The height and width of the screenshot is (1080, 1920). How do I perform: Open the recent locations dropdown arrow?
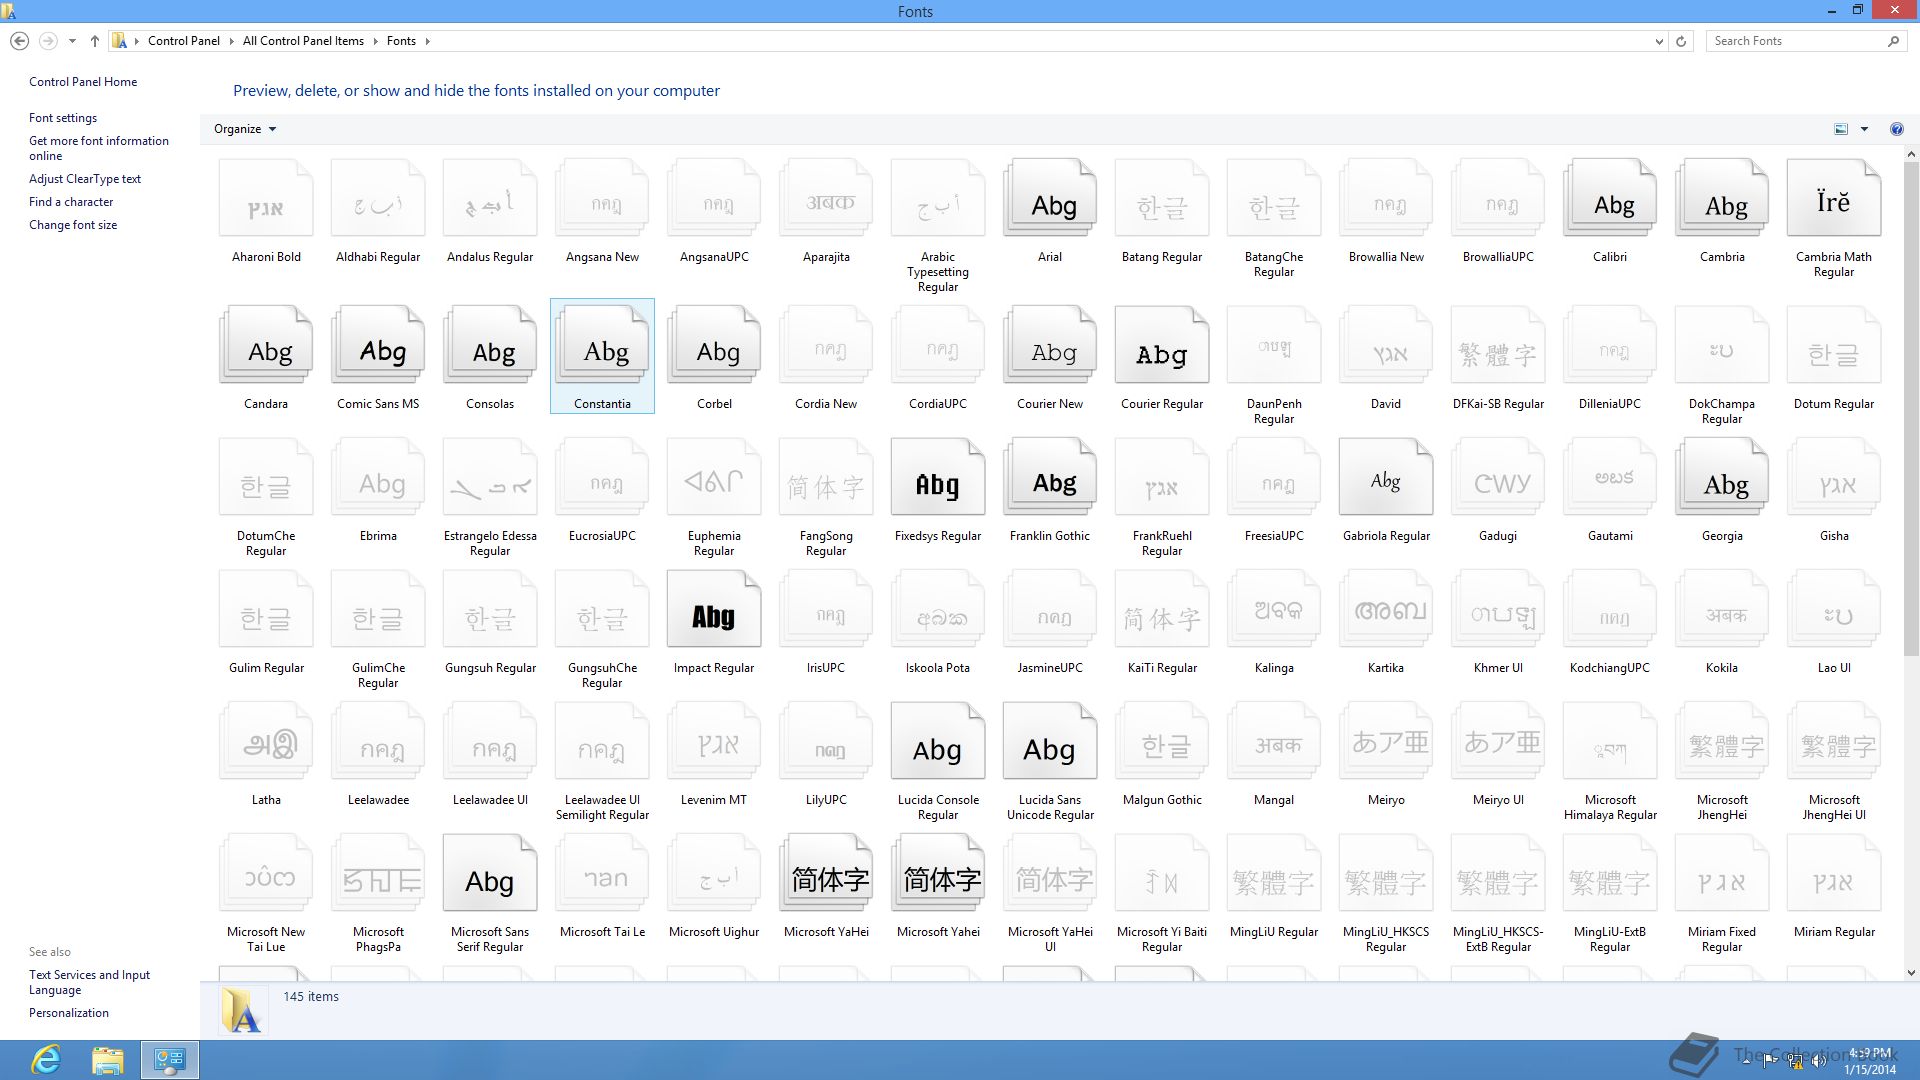pos(72,41)
